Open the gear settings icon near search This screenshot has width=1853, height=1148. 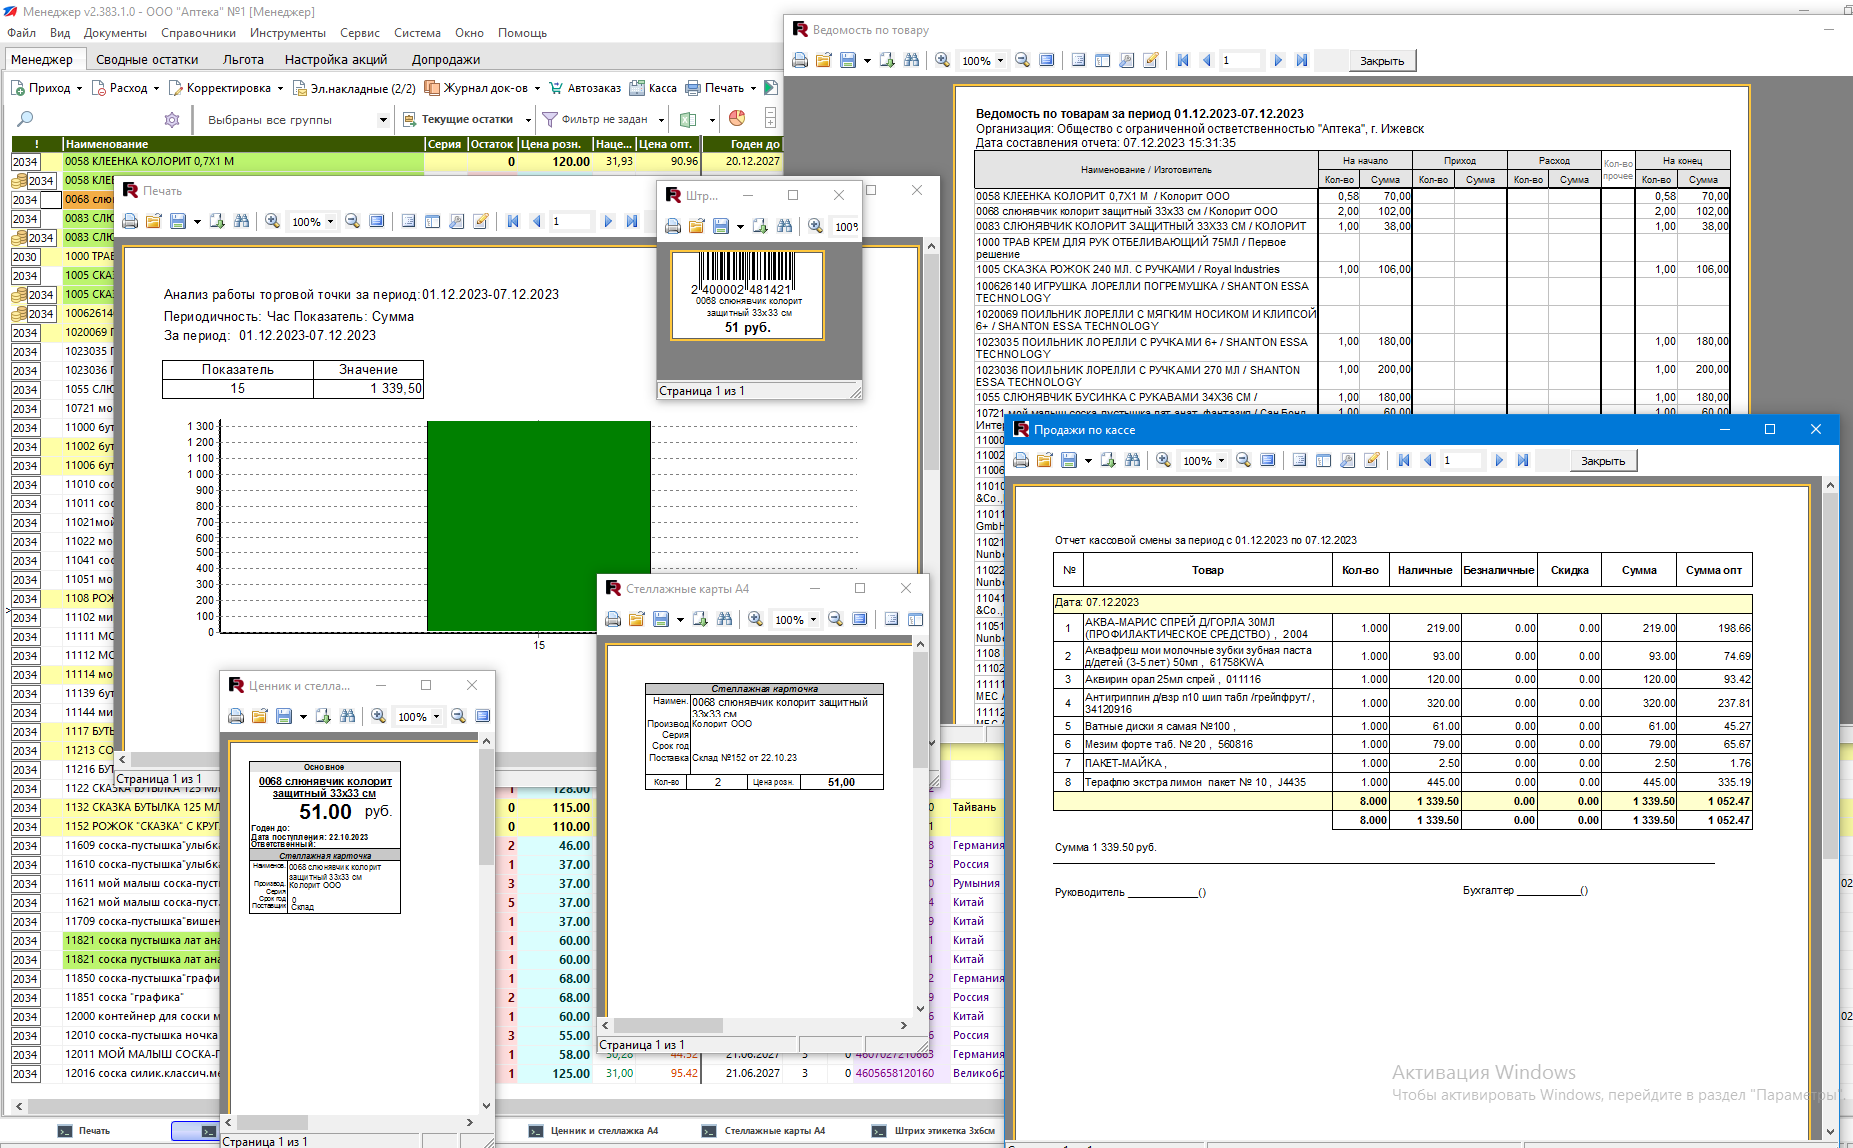click(x=172, y=119)
